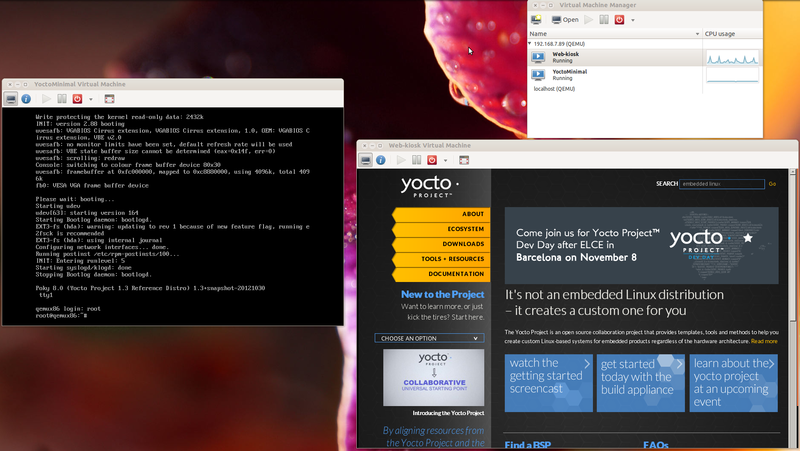Pause the selected VM in Virtual Machine Manager
800x451 pixels.
[x=604, y=20]
